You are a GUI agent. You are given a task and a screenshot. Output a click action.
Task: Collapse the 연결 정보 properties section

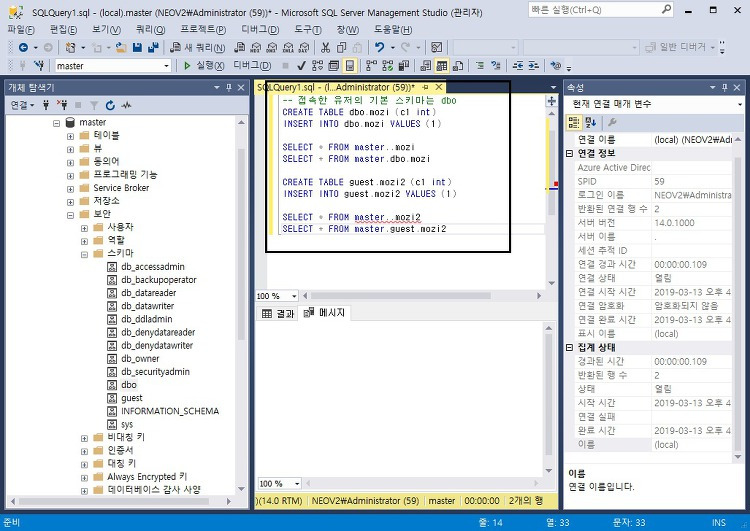(569, 154)
